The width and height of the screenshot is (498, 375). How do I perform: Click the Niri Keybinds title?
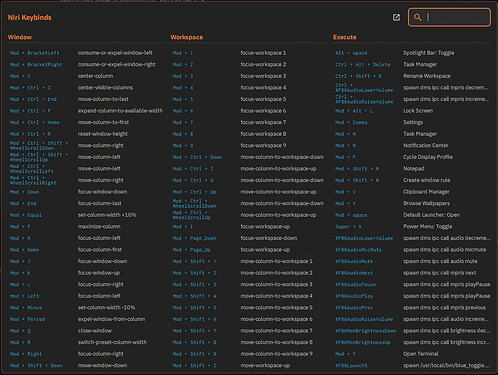point(30,17)
